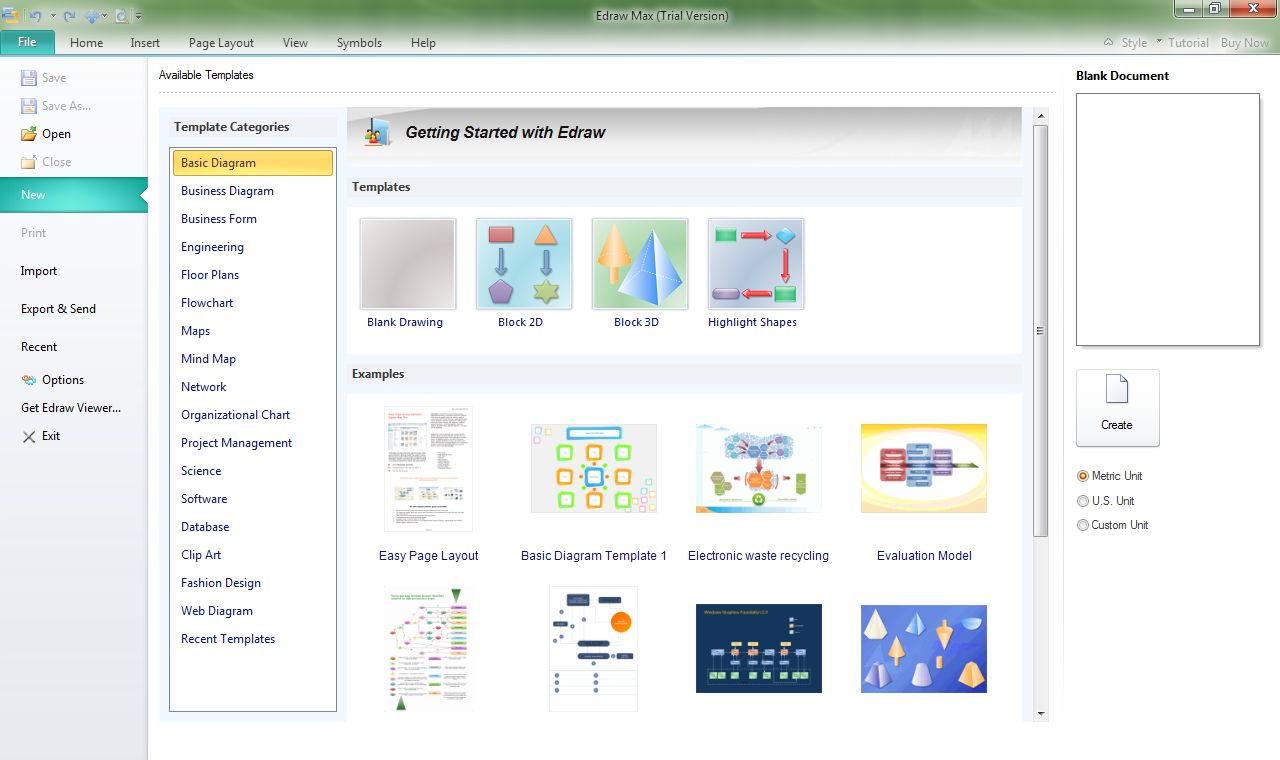The image size is (1280, 760).
Task: Choose the Blank Drawing template icon
Action: pos(408,264)
